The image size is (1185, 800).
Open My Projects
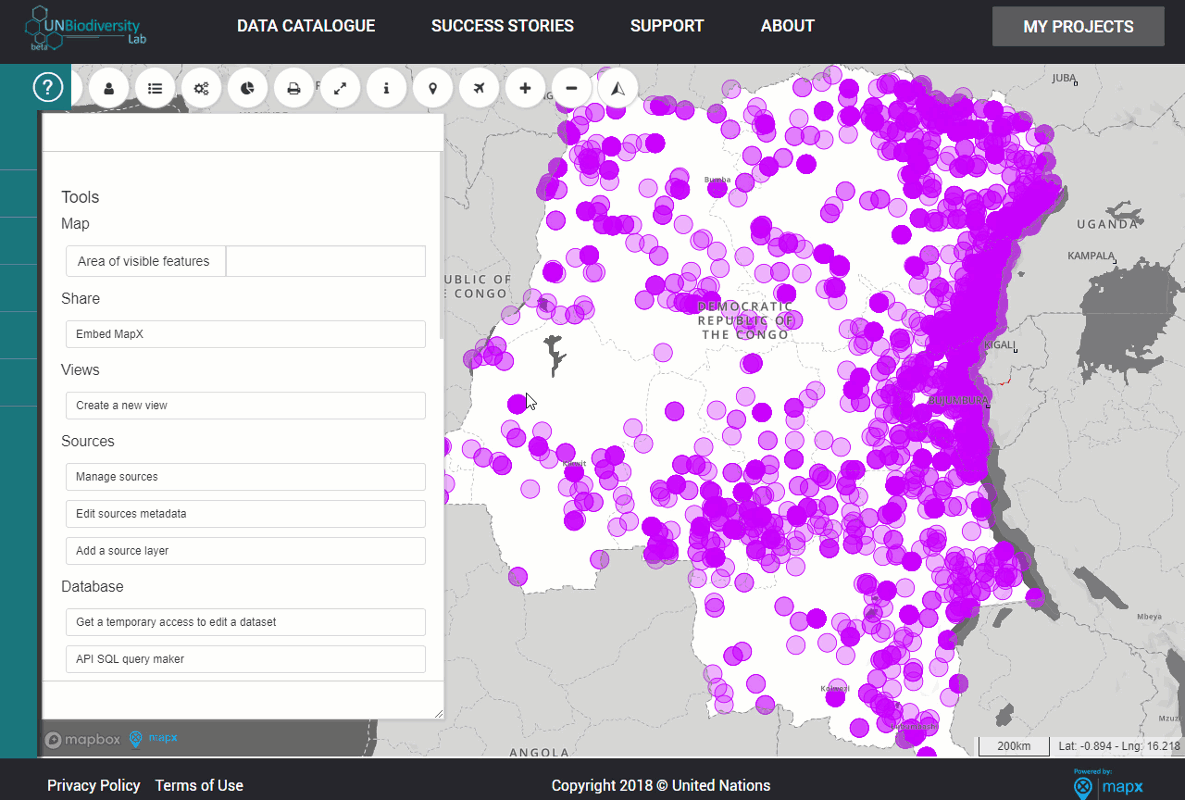[1078, 26]
